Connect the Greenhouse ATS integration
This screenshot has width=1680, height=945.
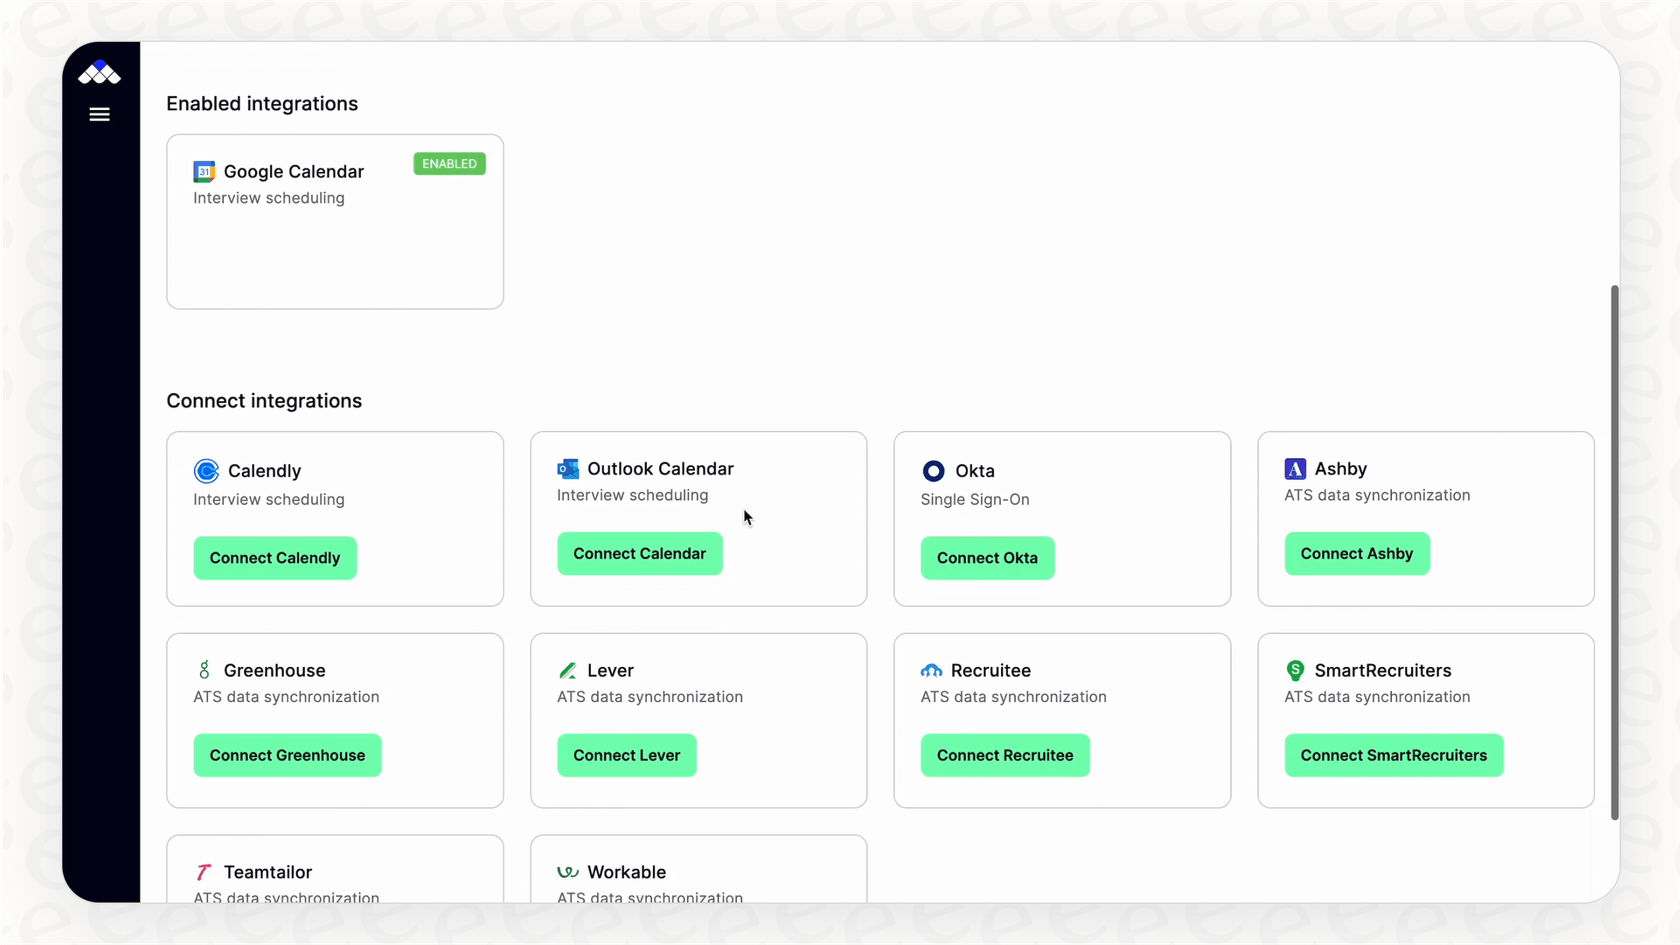[287, 755]
